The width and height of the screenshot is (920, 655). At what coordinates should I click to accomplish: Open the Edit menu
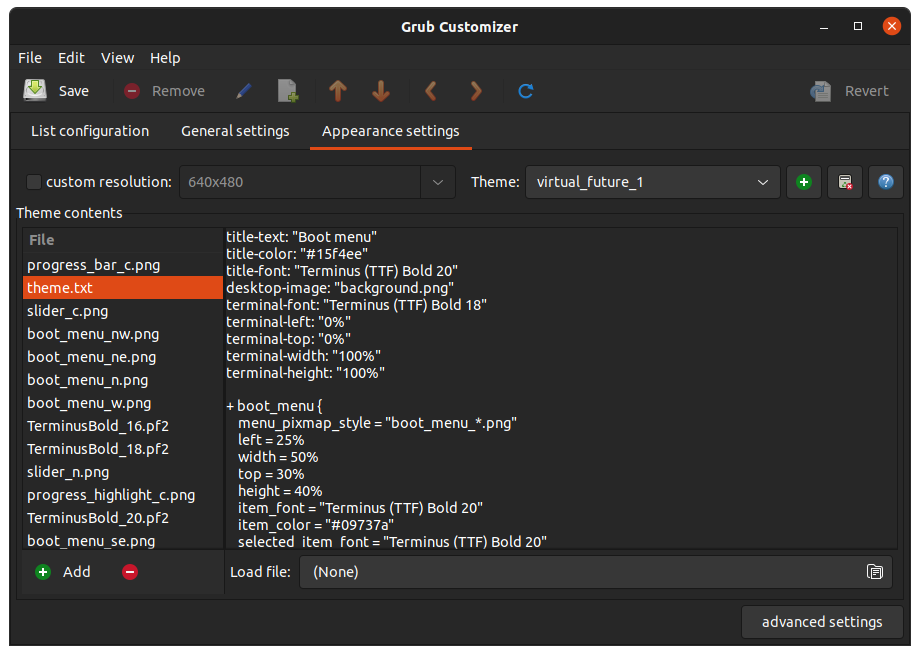[x=71, y=58]
